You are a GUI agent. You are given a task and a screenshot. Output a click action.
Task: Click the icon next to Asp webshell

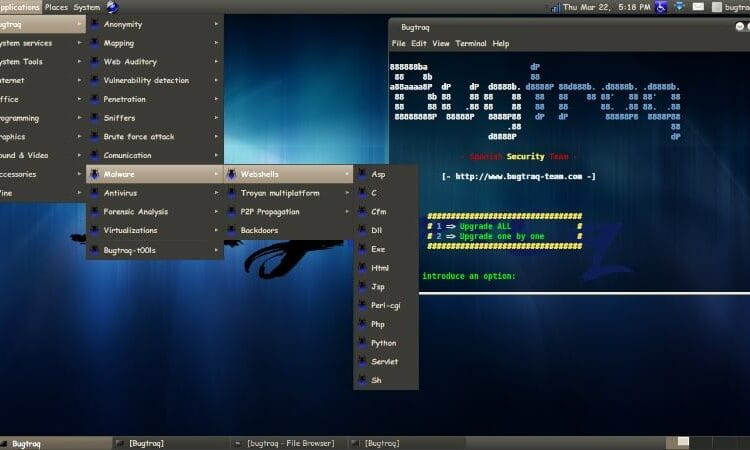point(362,174)
